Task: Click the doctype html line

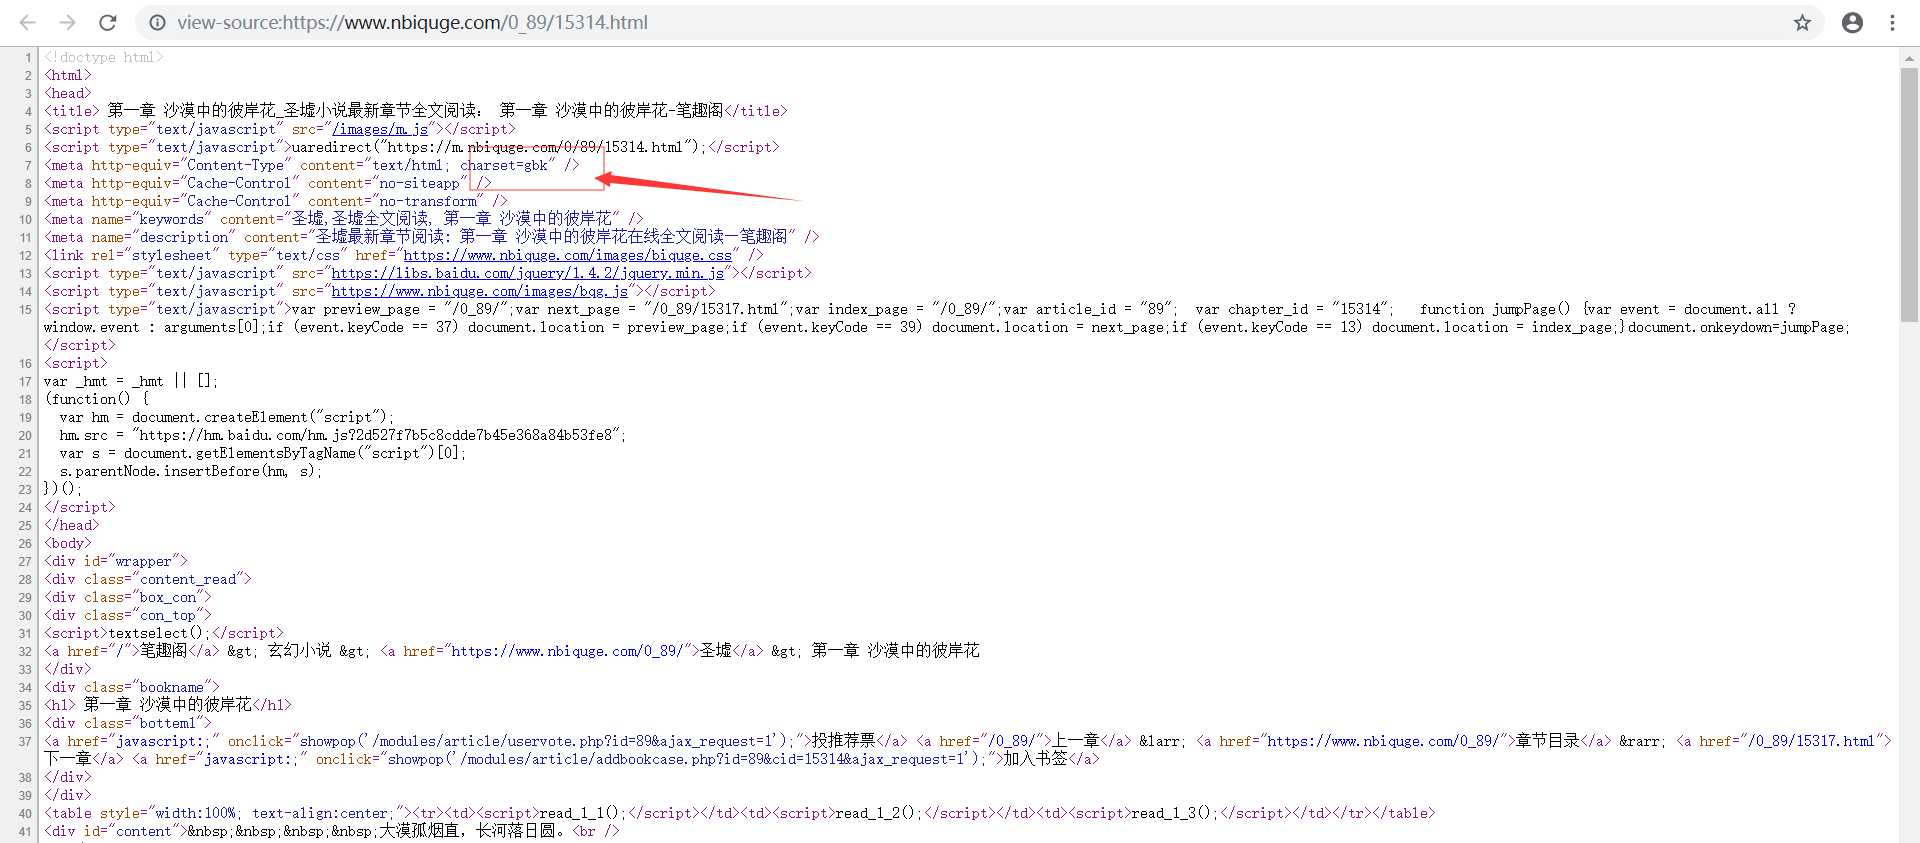Action: pyautogui.click(x=103, y=57)
